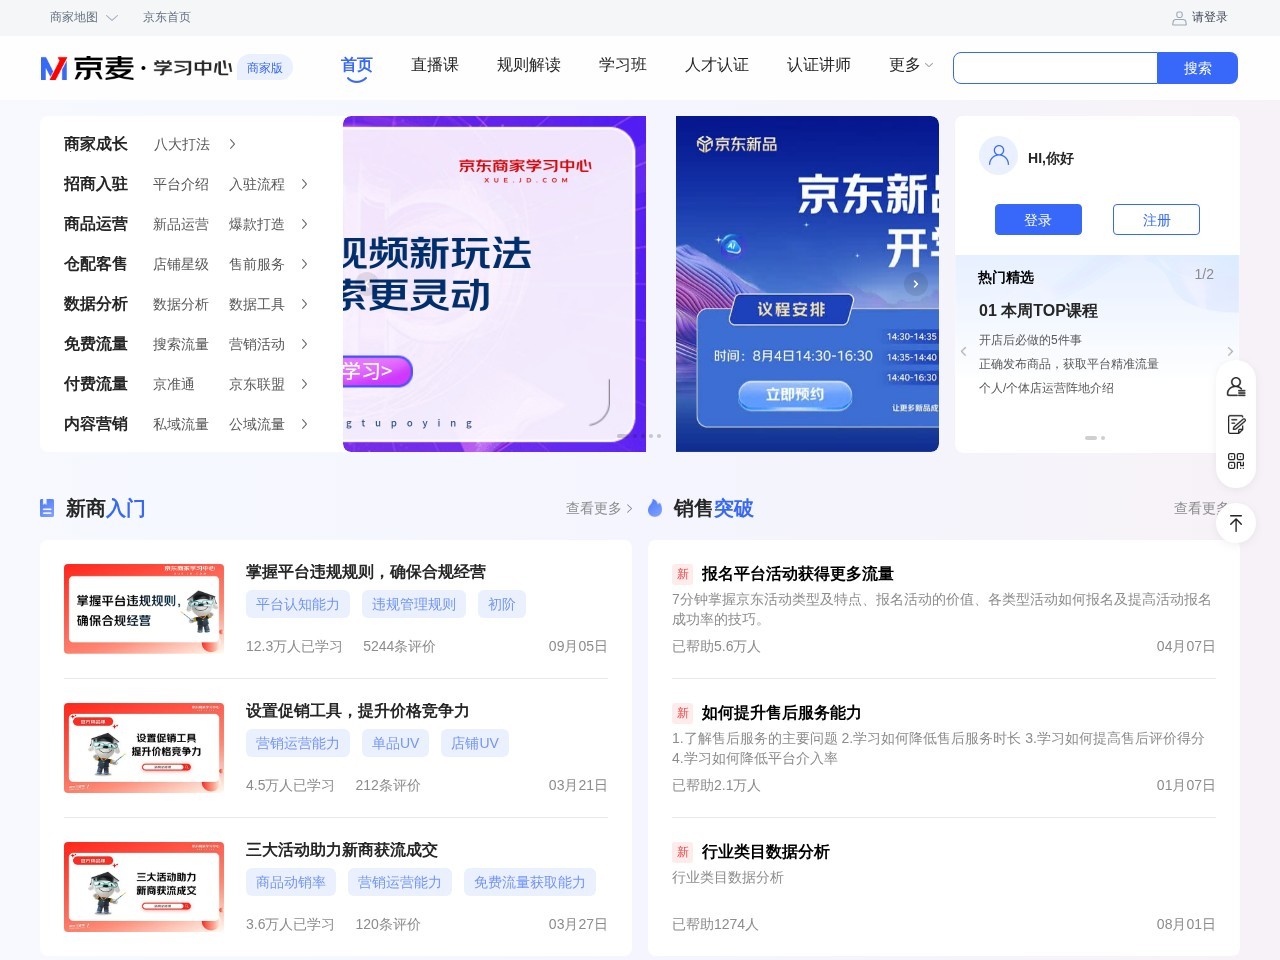Open thumbnail of 掌握平台违规规则 course
Image resolution: width=1280 pixels, height=960 pixels.
coord(144,609)
